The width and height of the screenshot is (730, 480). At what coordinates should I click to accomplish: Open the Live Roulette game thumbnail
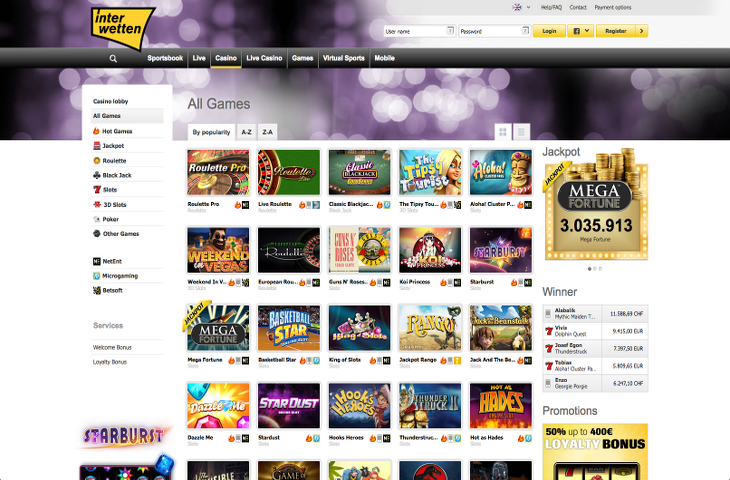coord(289,172)
